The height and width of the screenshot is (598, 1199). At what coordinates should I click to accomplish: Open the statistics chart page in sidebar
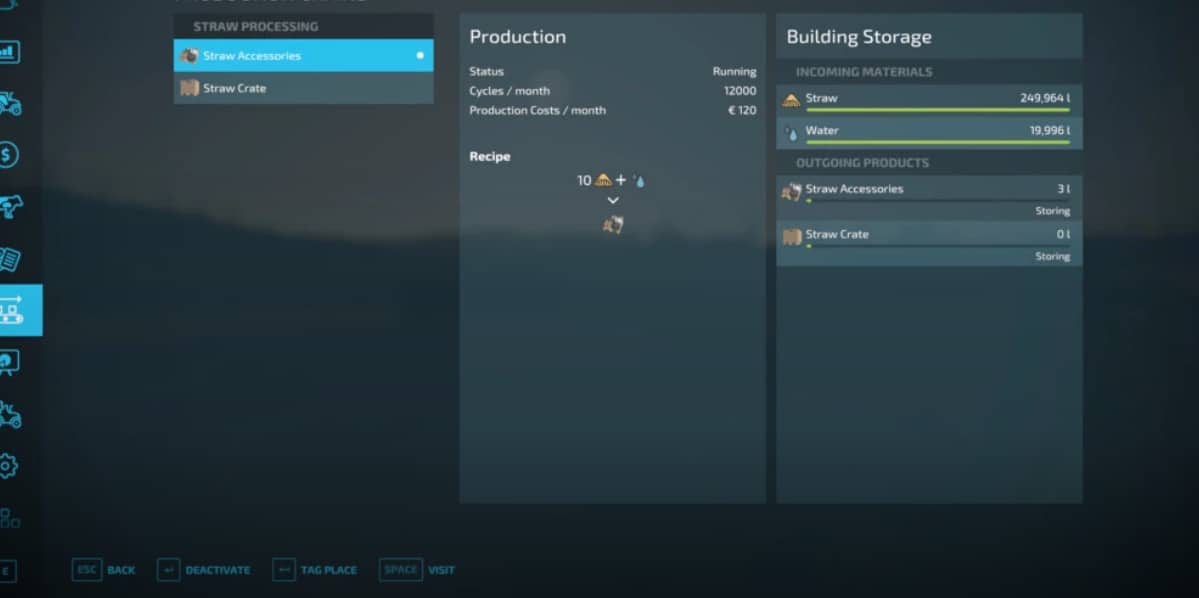[x=10, y=52]
